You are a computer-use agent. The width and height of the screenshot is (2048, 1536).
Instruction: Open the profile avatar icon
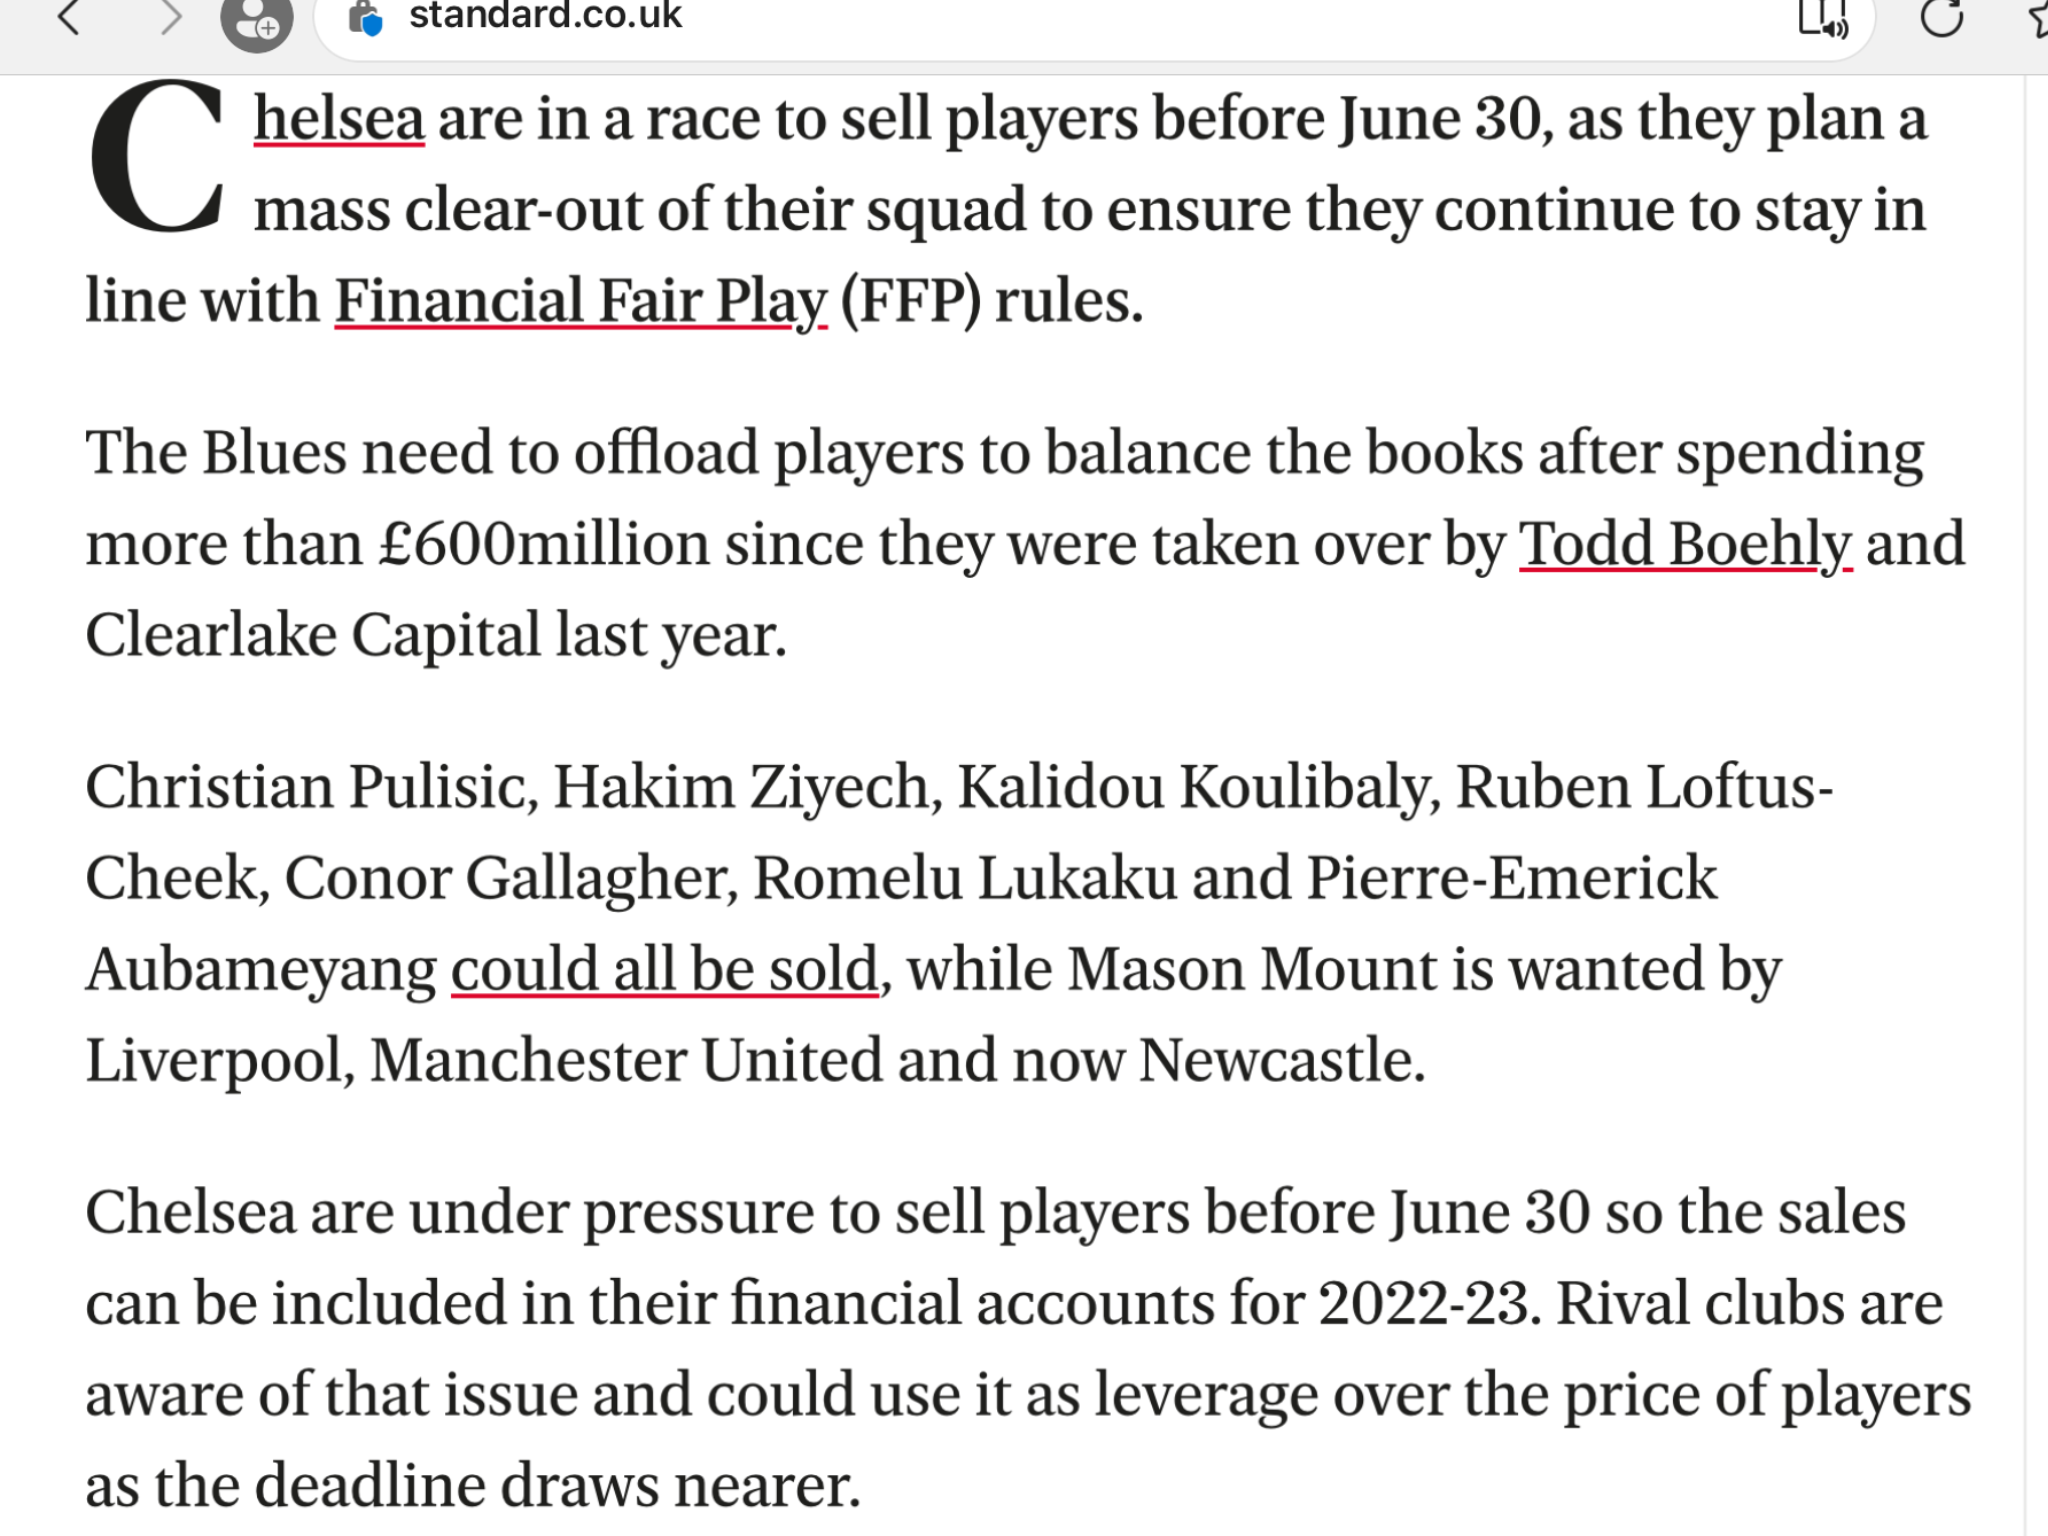(x=257, y=22)
